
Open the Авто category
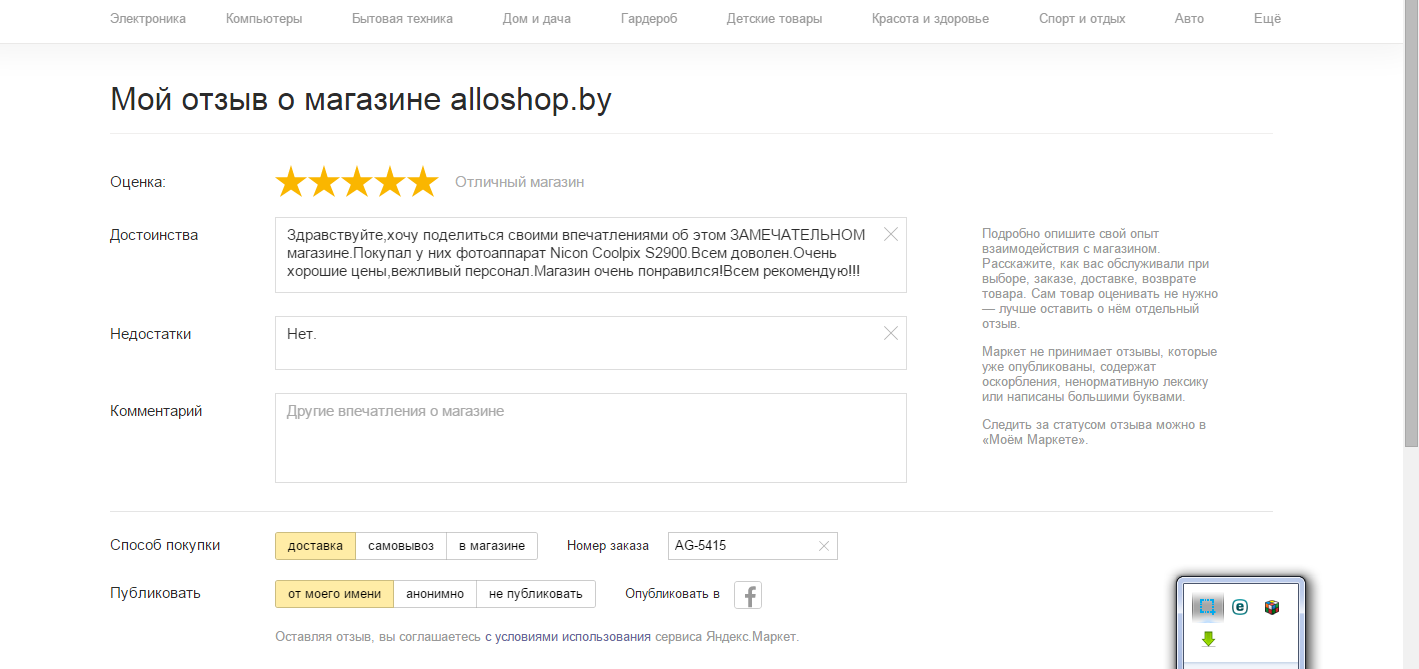coord(1189,18)
